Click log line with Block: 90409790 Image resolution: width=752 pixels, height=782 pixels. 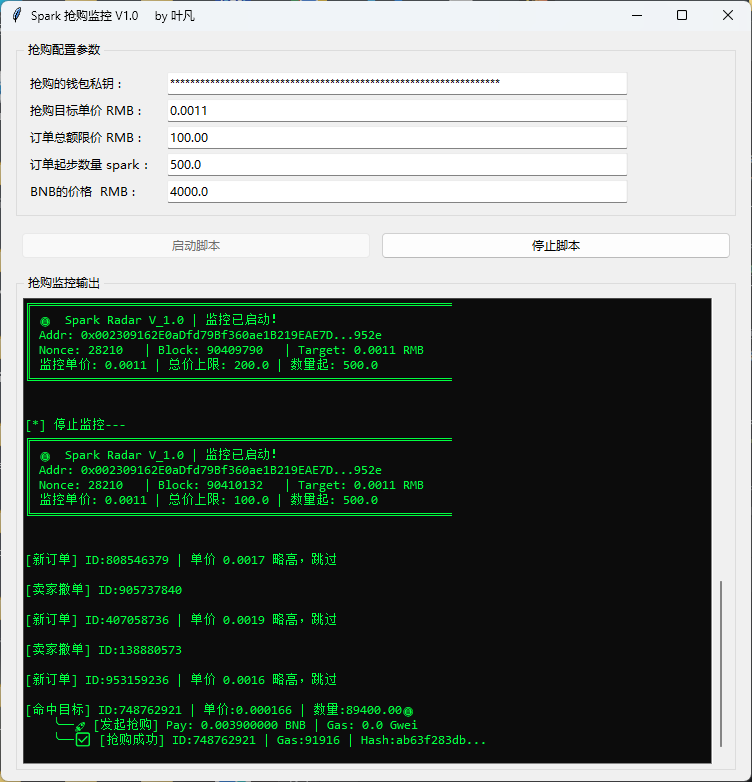pos(231,350)
